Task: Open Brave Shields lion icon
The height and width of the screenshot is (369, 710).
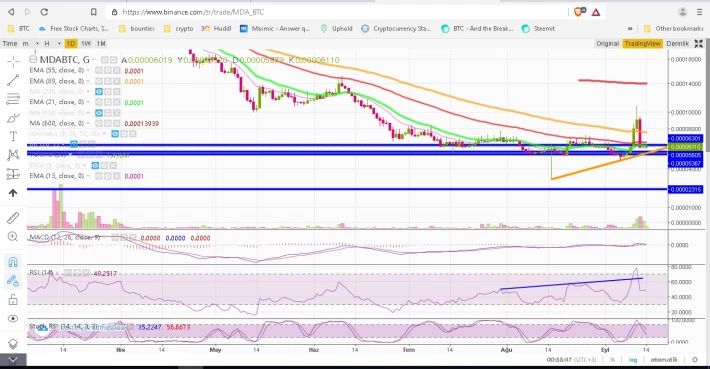Action: point(579,12)
